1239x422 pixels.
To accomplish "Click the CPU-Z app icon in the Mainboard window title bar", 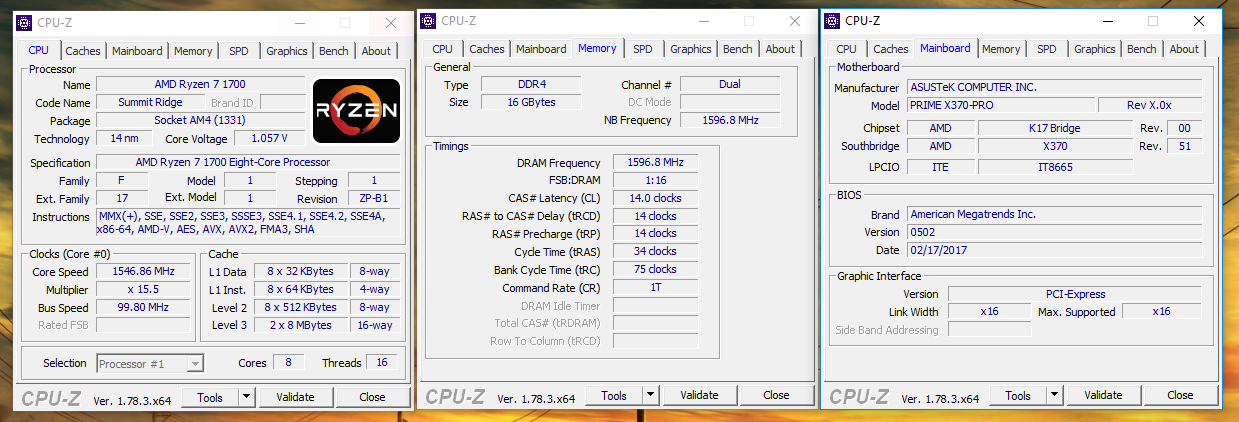I will click(832, 20).
